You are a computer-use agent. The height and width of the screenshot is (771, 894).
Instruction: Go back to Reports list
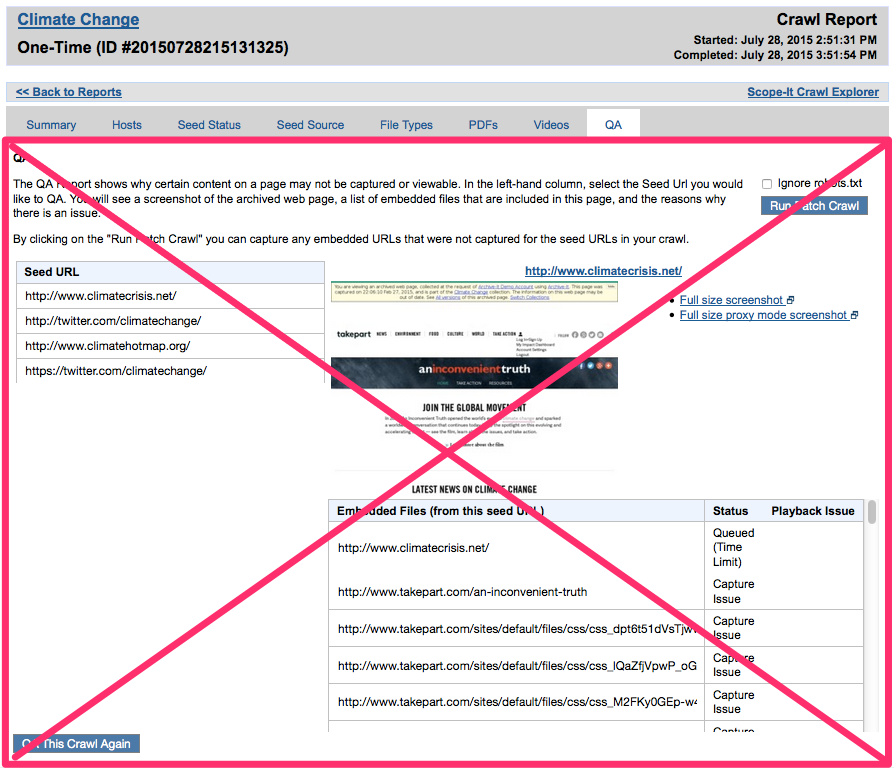[x=68, y=92]
